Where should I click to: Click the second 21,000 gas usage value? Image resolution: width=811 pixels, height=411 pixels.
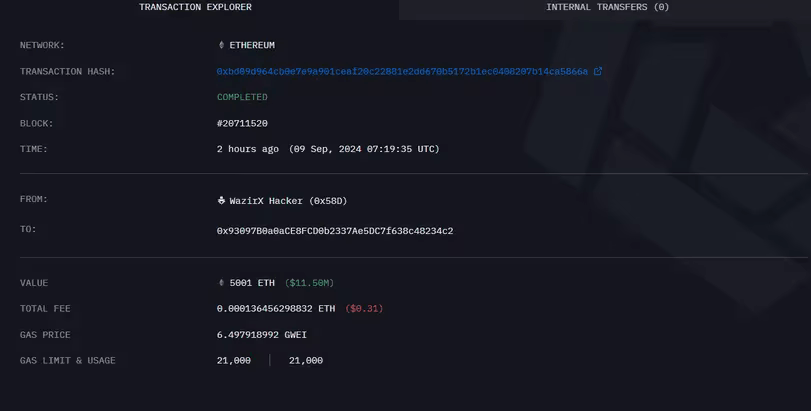(x=306, y=361)
